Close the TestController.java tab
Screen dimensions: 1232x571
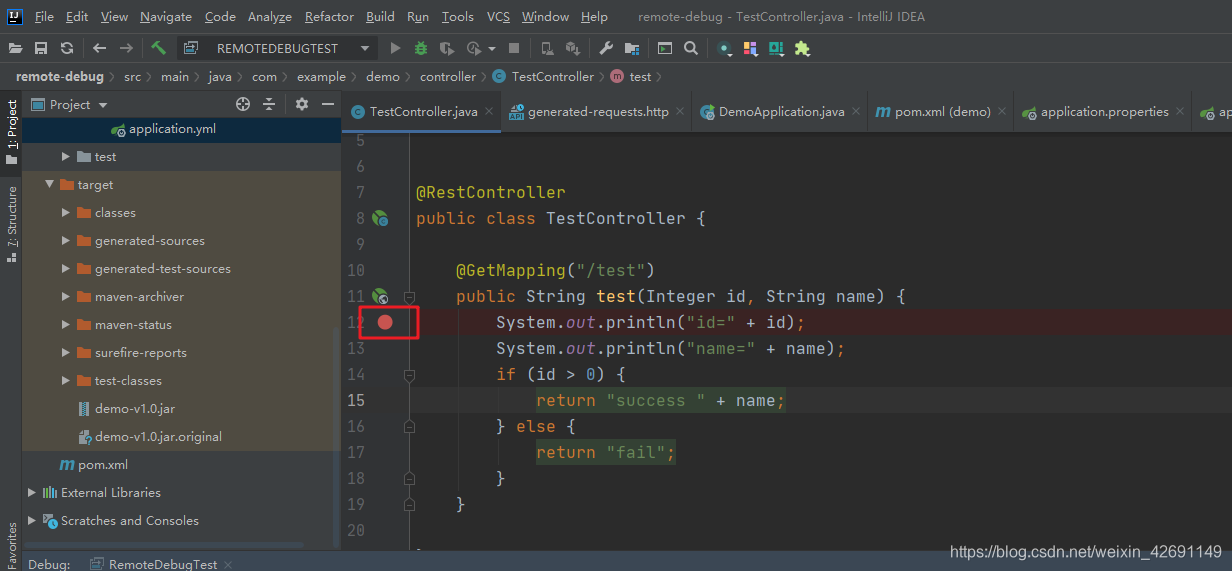[488, 112]
